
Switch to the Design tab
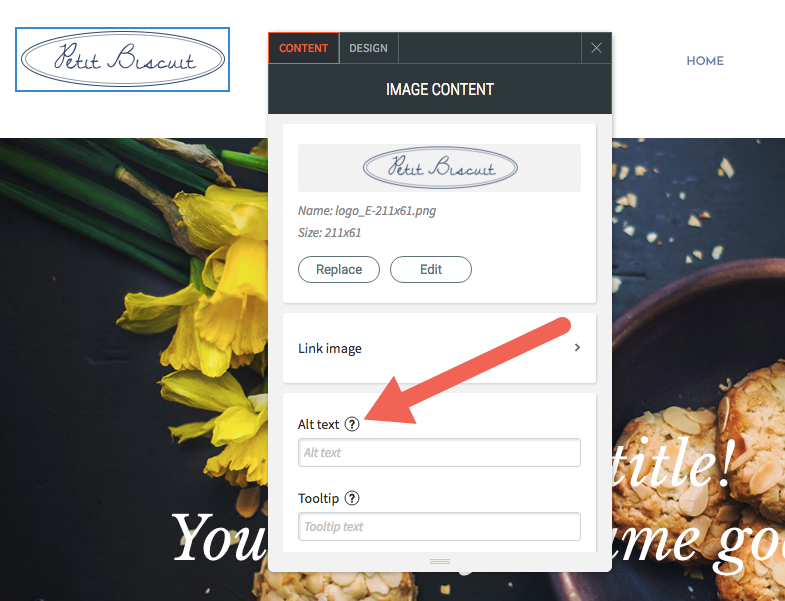point(368,48)
